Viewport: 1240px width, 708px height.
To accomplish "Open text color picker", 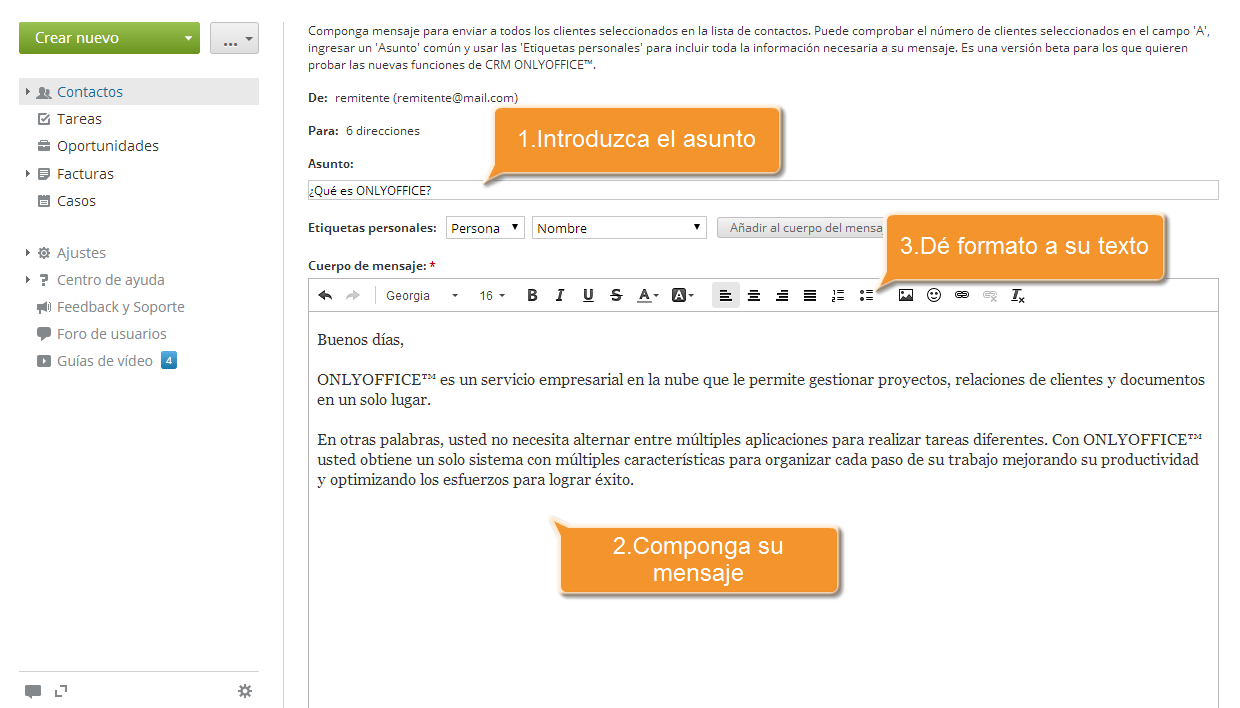I will (648, 295).
